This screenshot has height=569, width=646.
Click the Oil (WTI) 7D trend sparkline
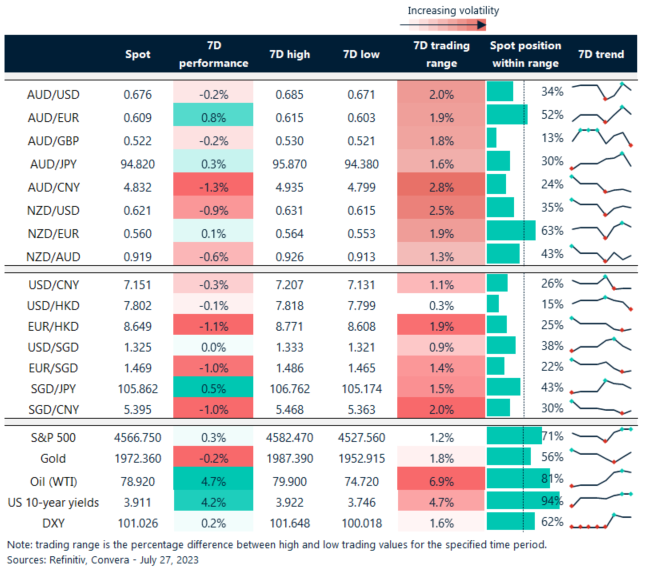pyautogui.click(x=602, y=479)
